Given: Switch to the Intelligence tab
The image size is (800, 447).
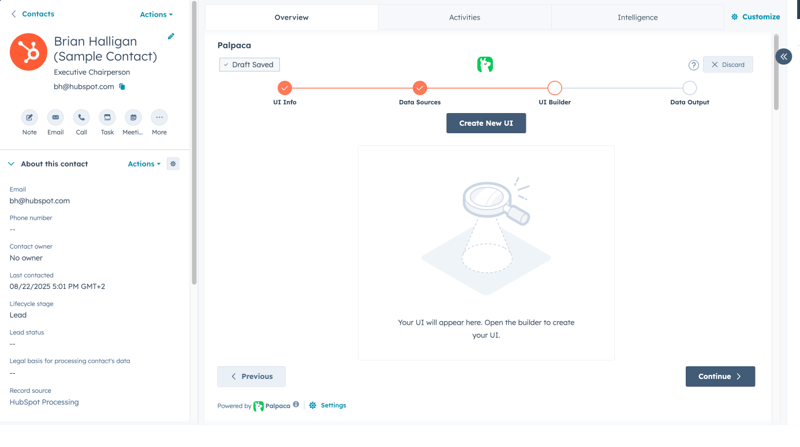Looking at the screenshot, I should [637, 17].
